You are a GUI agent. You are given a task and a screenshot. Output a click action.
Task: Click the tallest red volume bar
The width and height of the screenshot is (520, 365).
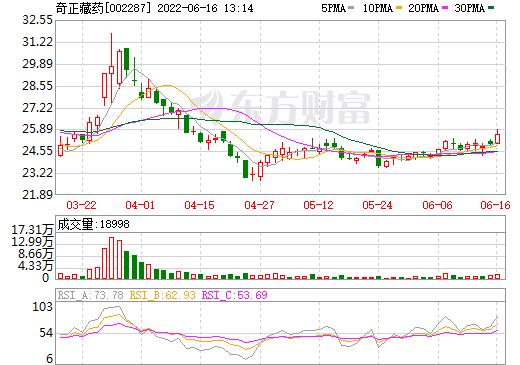pos(112,258)
